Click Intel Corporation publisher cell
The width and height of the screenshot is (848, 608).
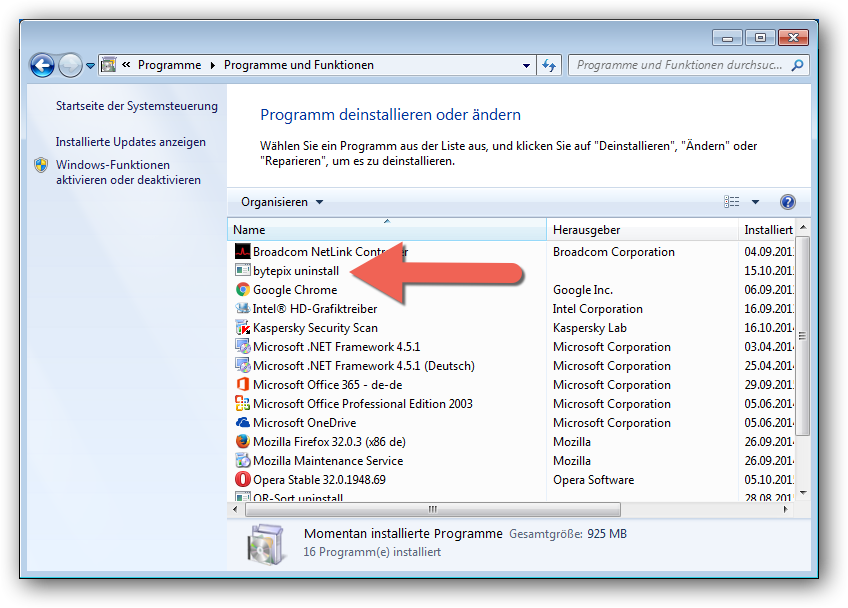598,309
